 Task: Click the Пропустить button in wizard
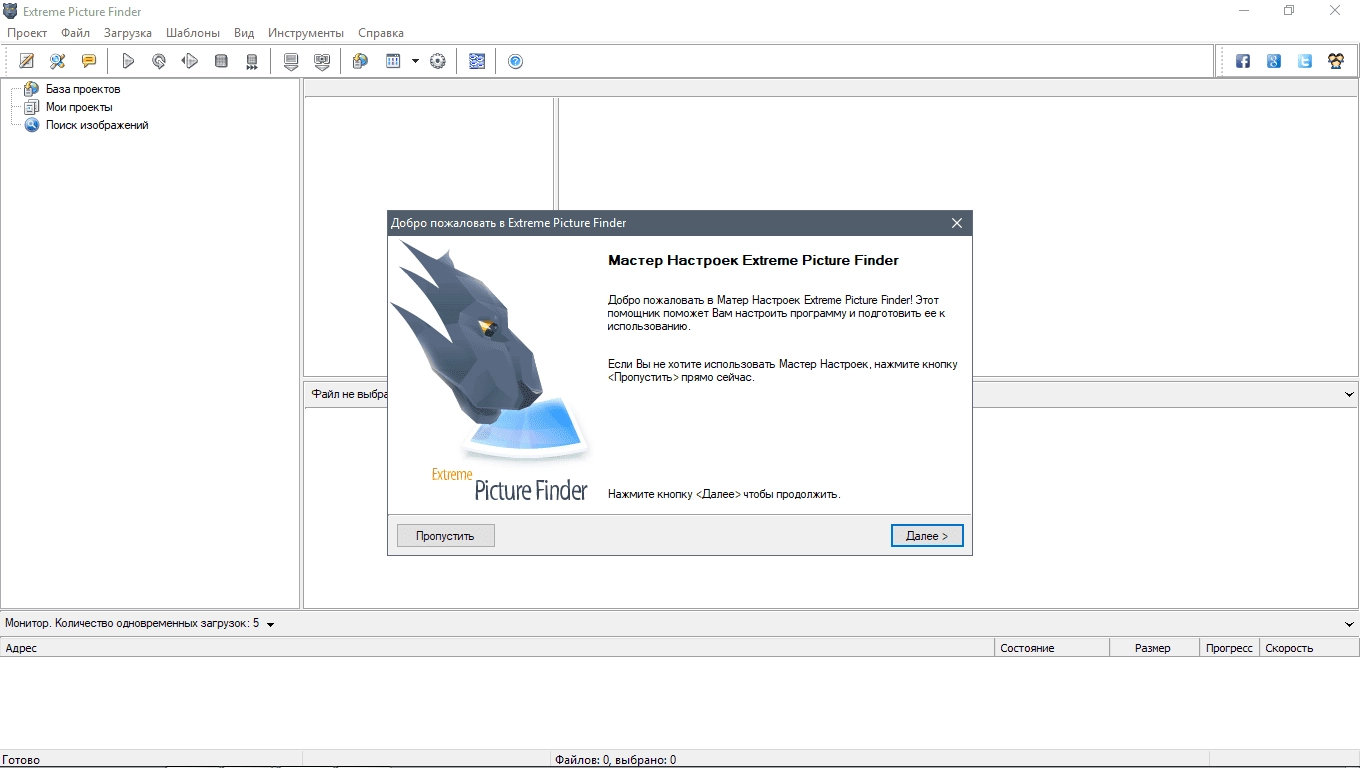[x=445, y=536]
